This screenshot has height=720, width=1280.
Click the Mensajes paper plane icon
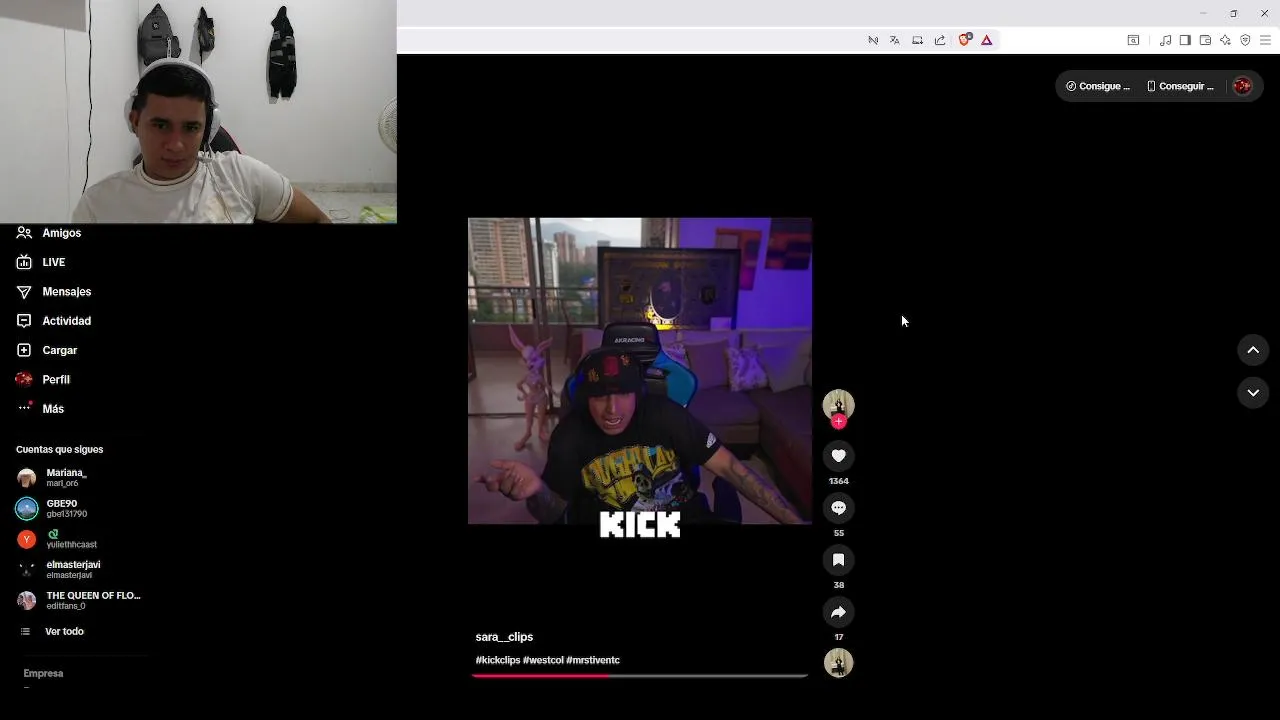24,292
